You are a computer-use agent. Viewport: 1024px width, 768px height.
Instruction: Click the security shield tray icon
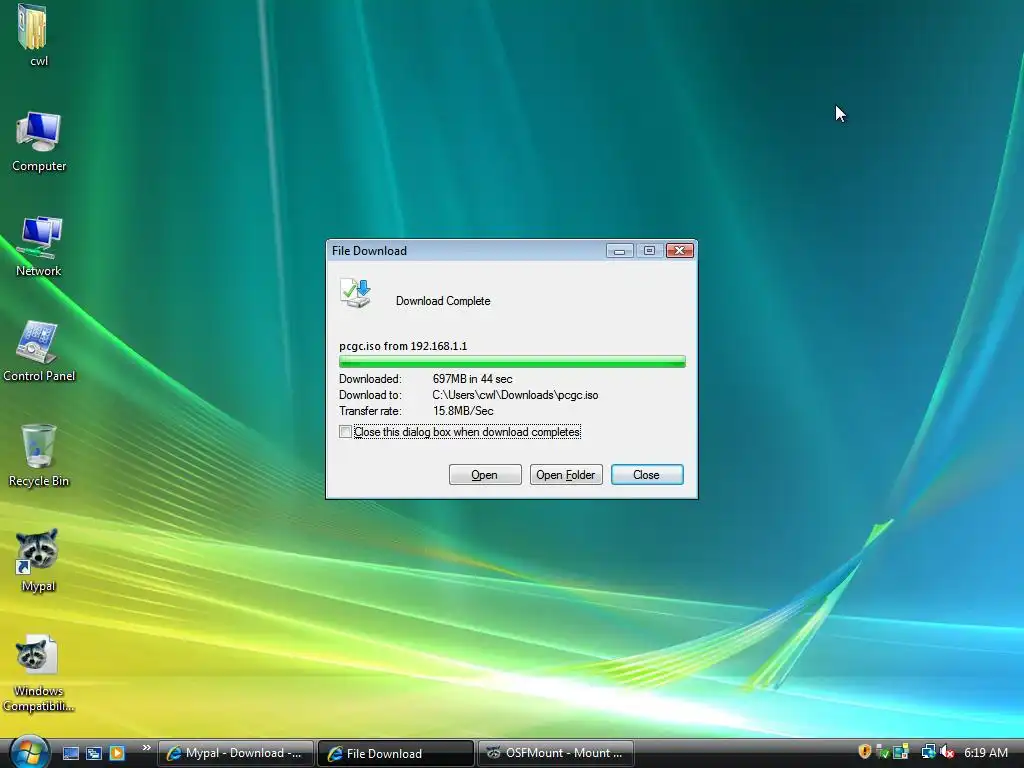[x=865, y=752]
